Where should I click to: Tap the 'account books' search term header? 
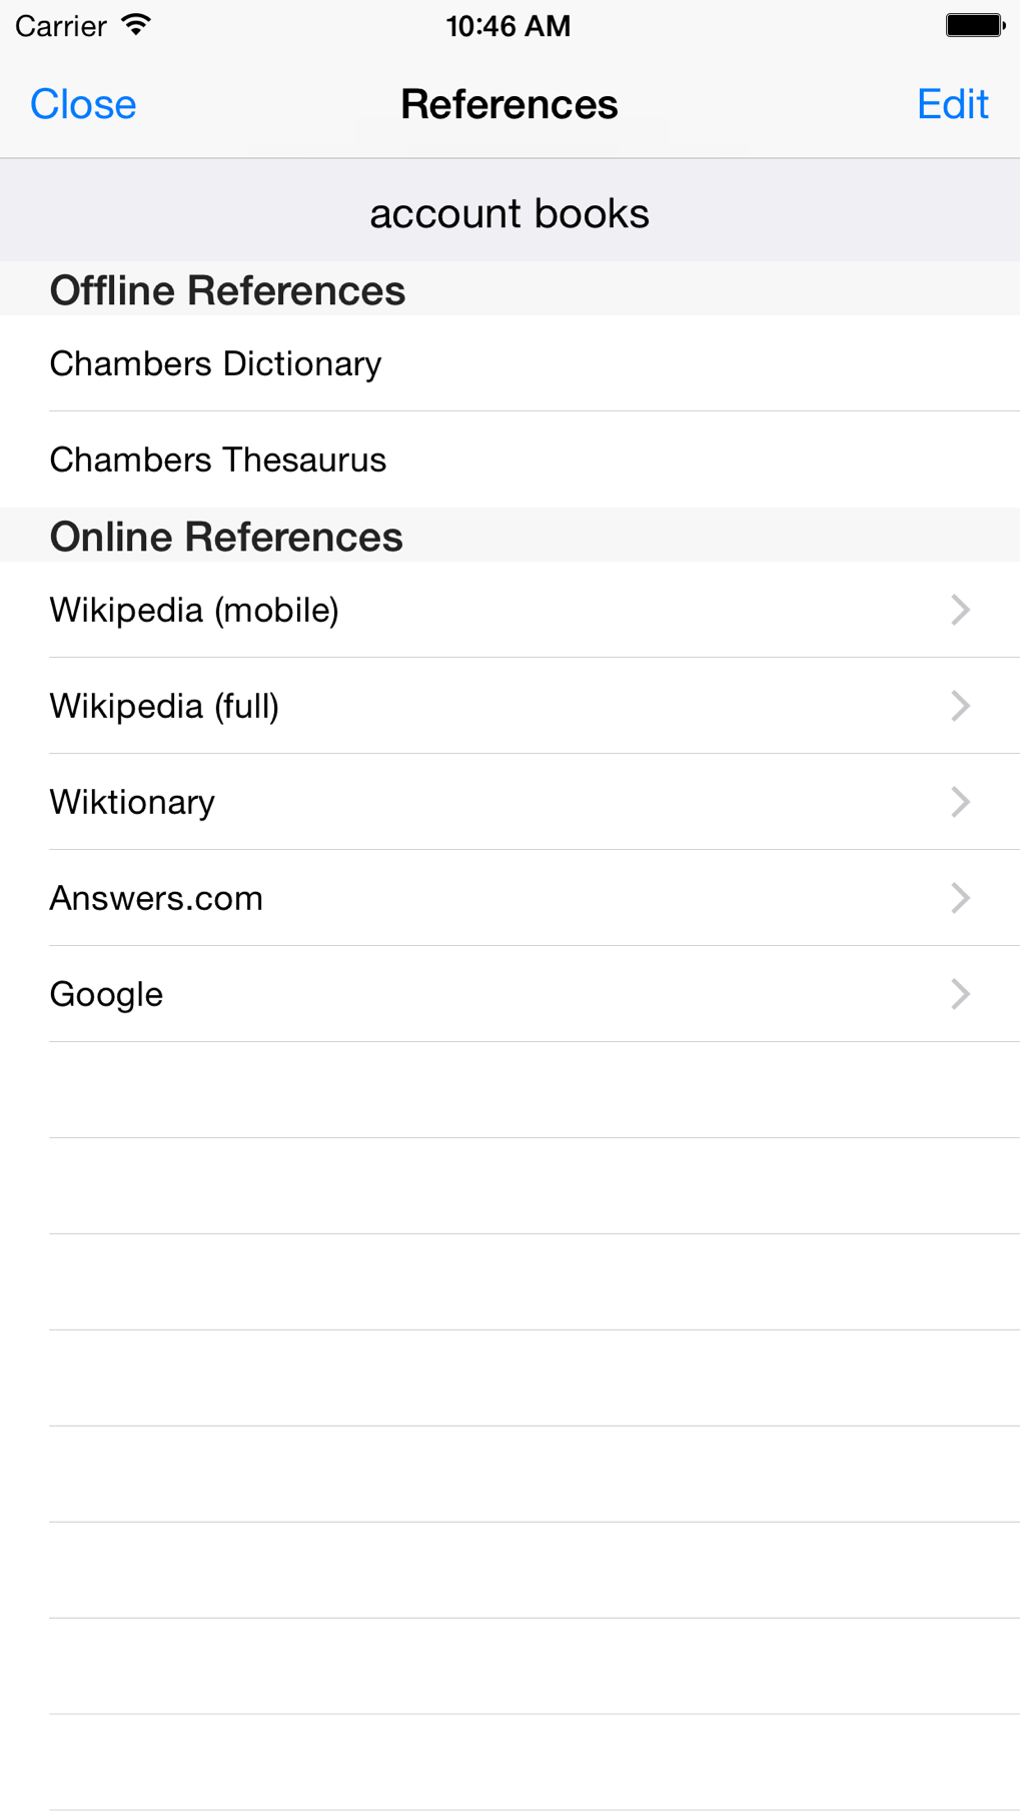(x=509, y=213)
